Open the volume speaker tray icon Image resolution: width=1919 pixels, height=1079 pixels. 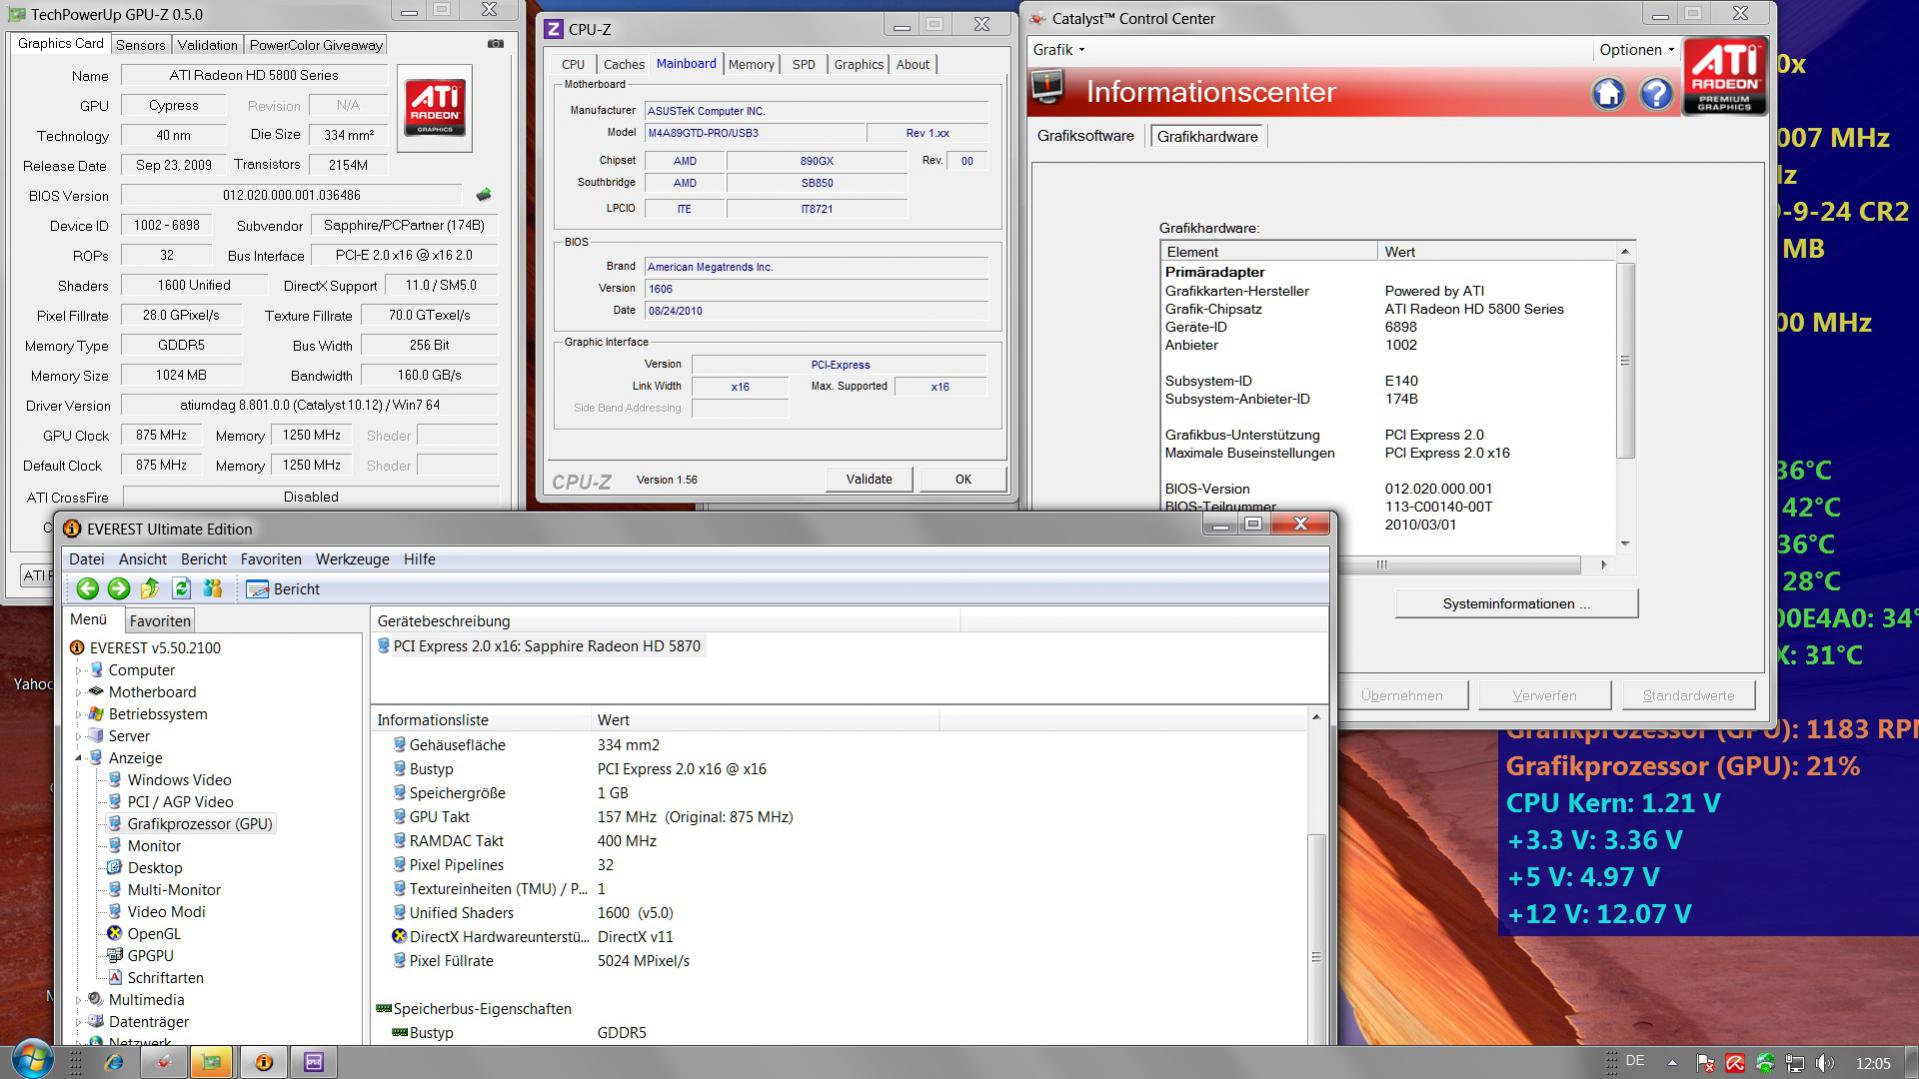[1825, 1063]
